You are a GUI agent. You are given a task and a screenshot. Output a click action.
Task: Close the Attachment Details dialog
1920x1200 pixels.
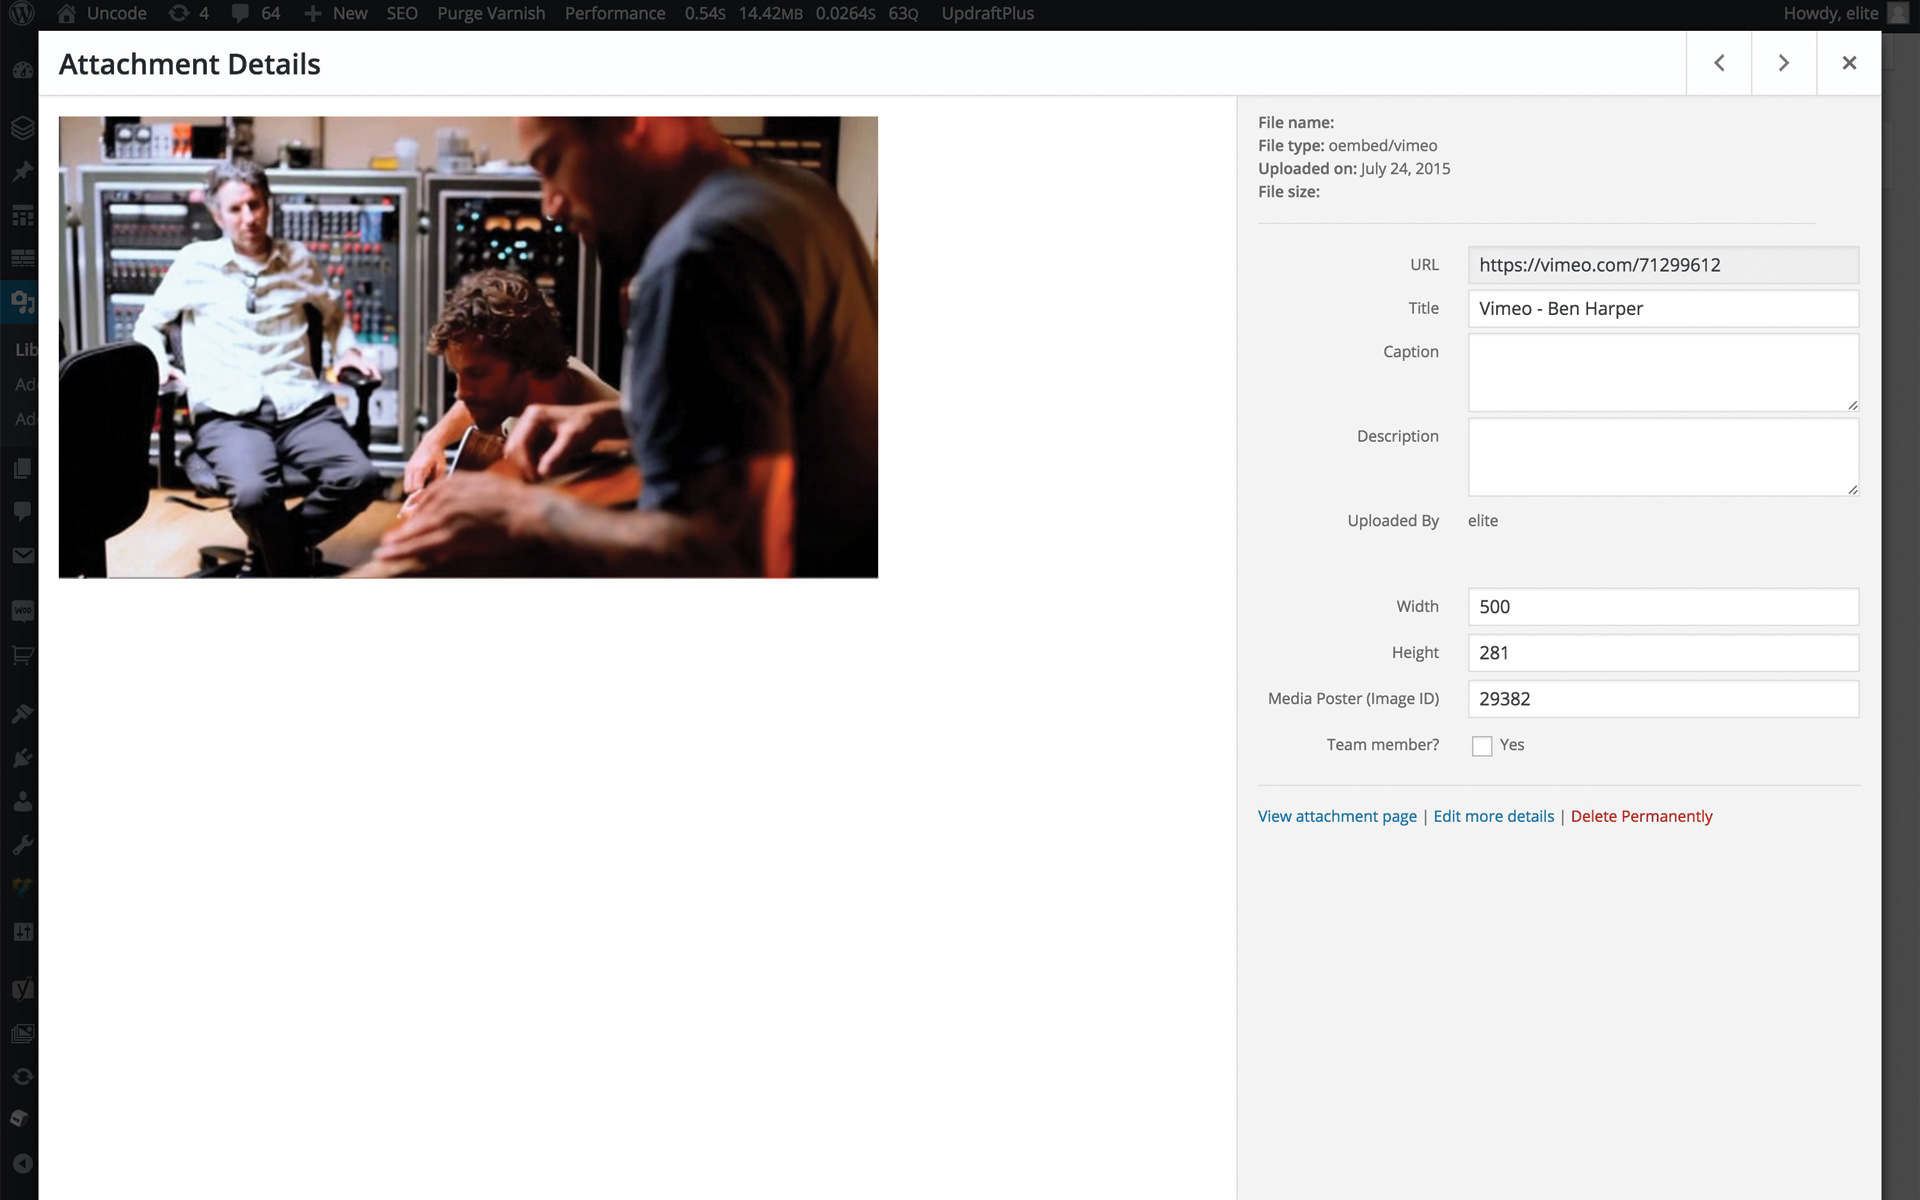click(x=1850, y=62)
